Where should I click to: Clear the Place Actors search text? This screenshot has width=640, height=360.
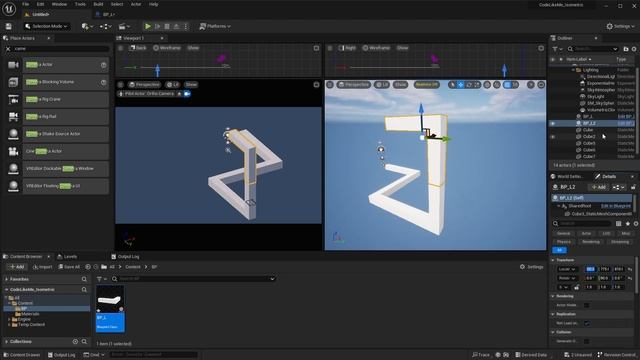coord(8,49)
